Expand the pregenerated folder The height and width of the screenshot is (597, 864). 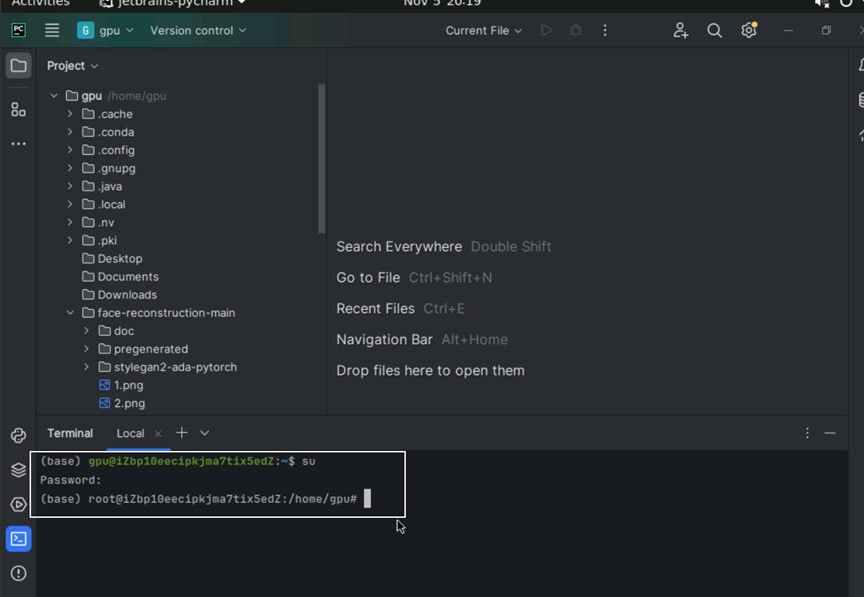click(x=87, y=349)
